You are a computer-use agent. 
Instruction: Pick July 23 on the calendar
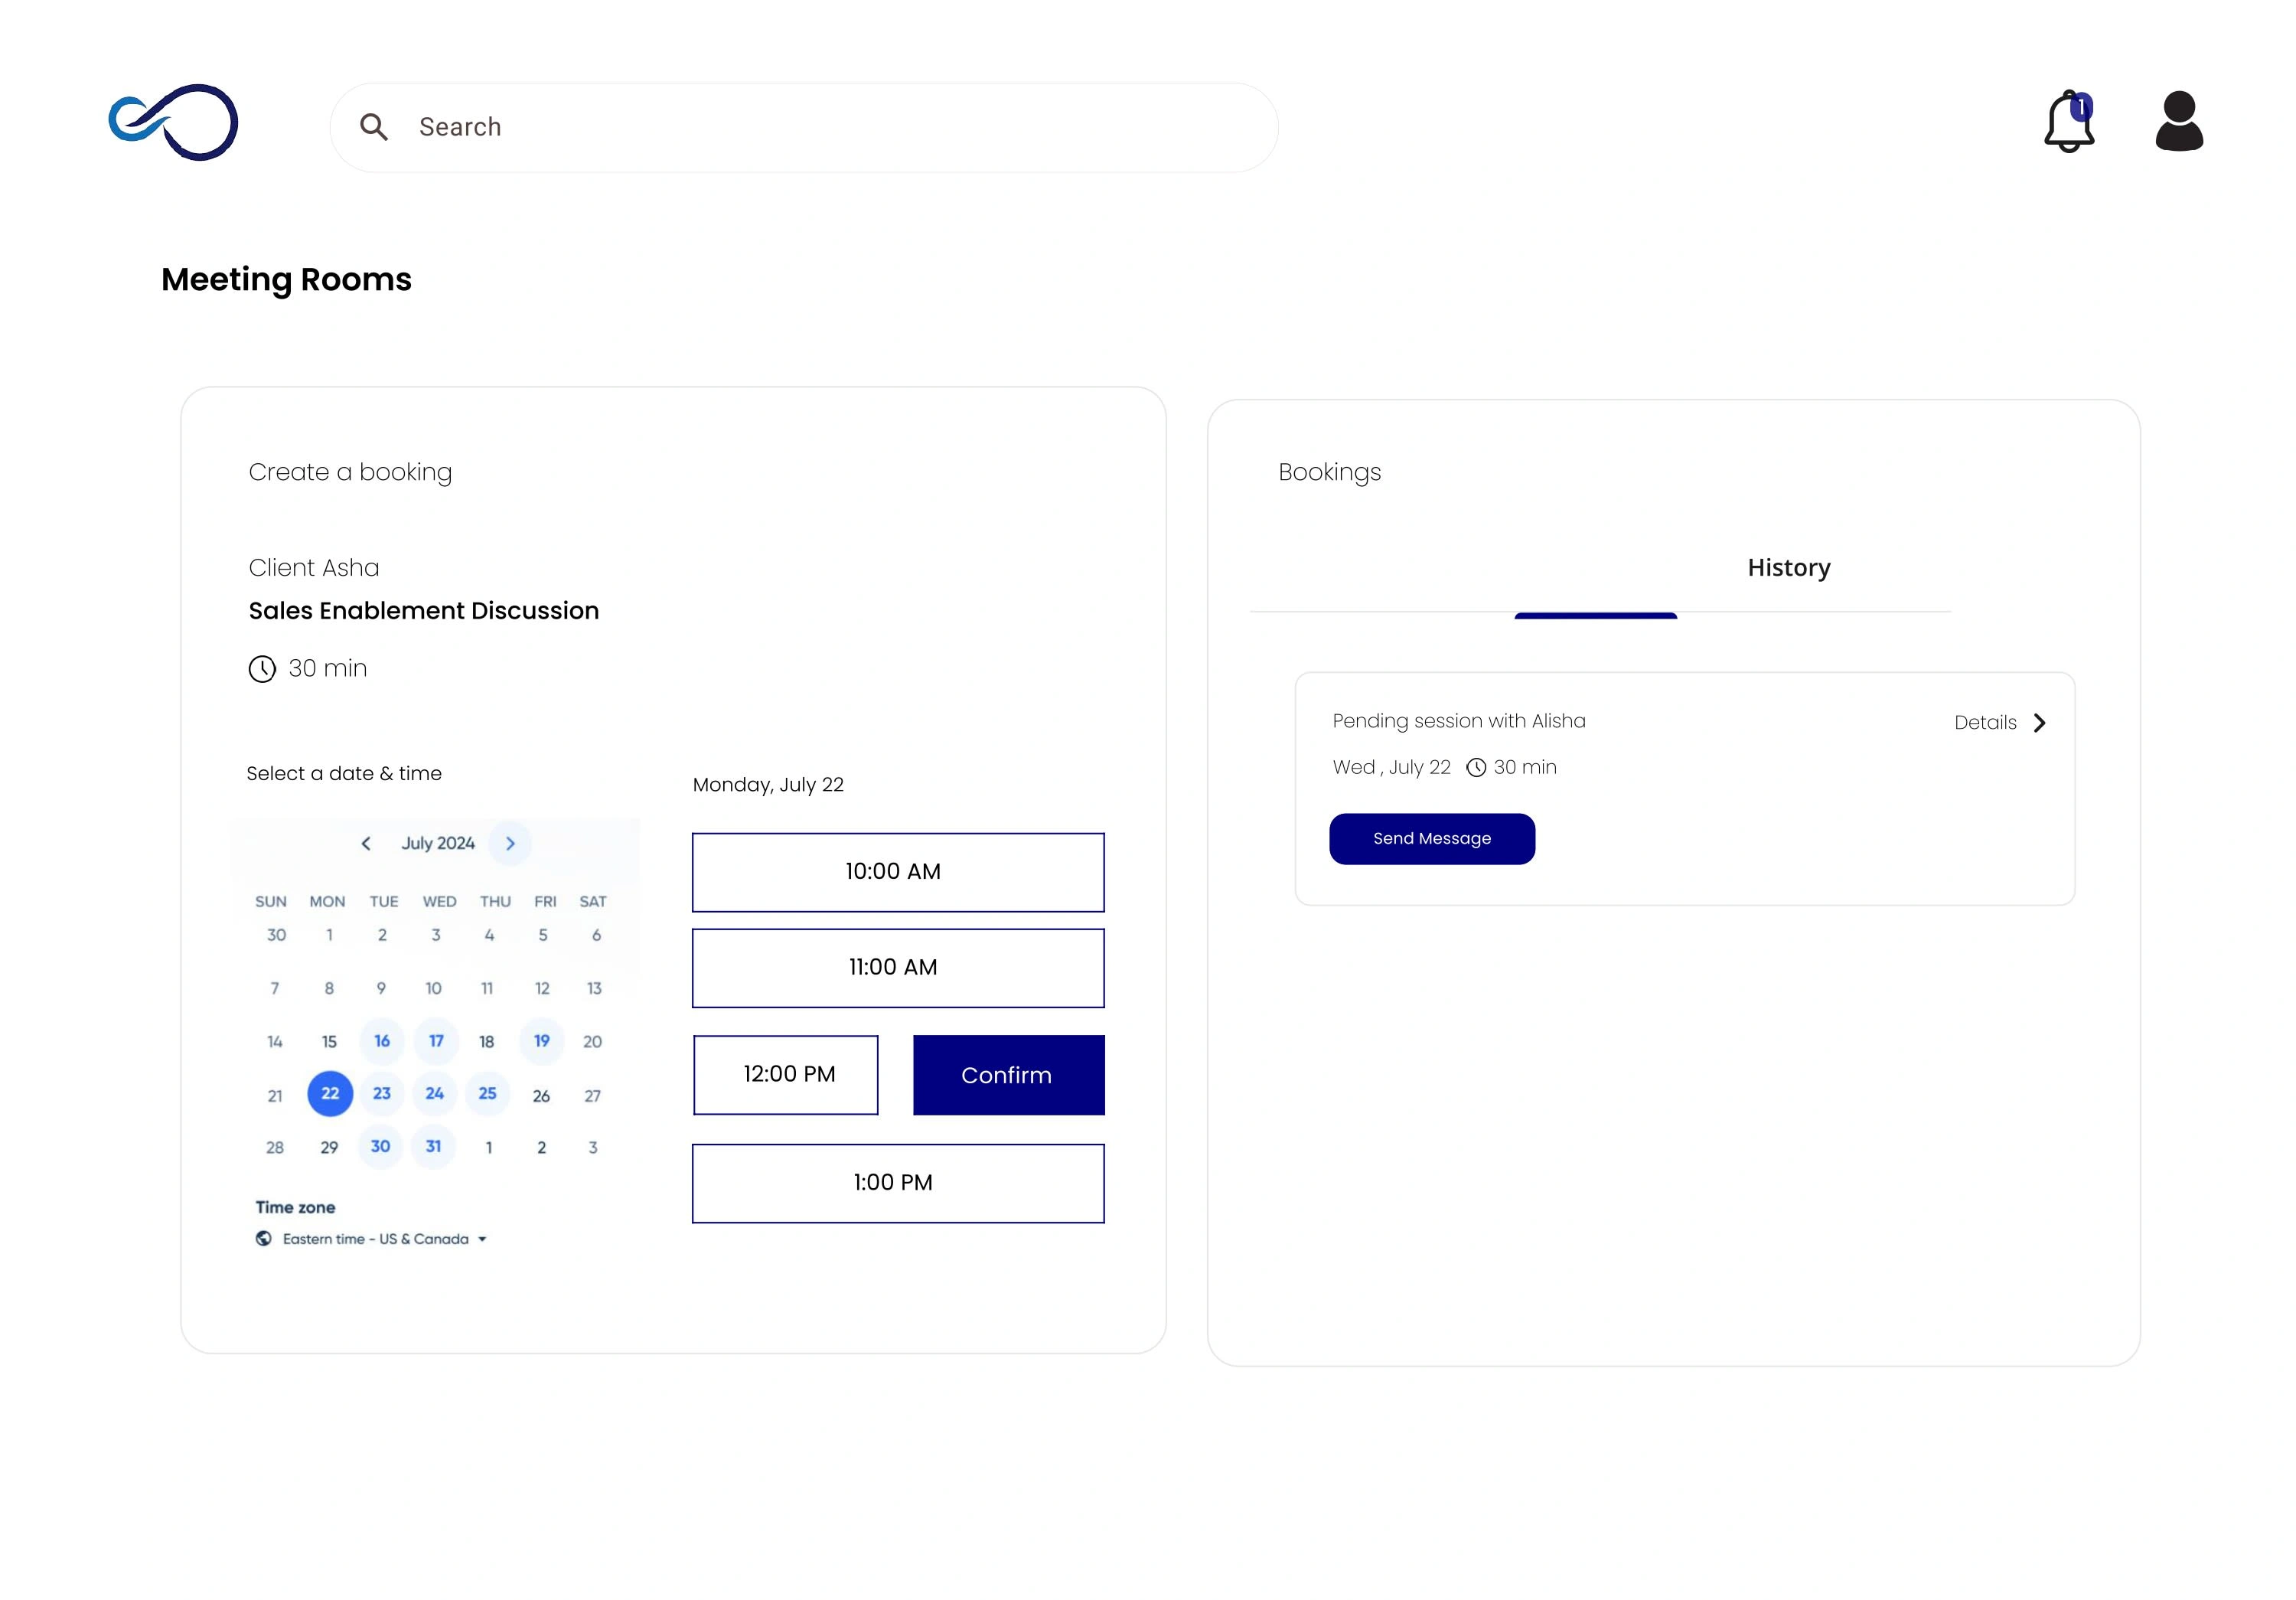click(x=382, y=1093)
